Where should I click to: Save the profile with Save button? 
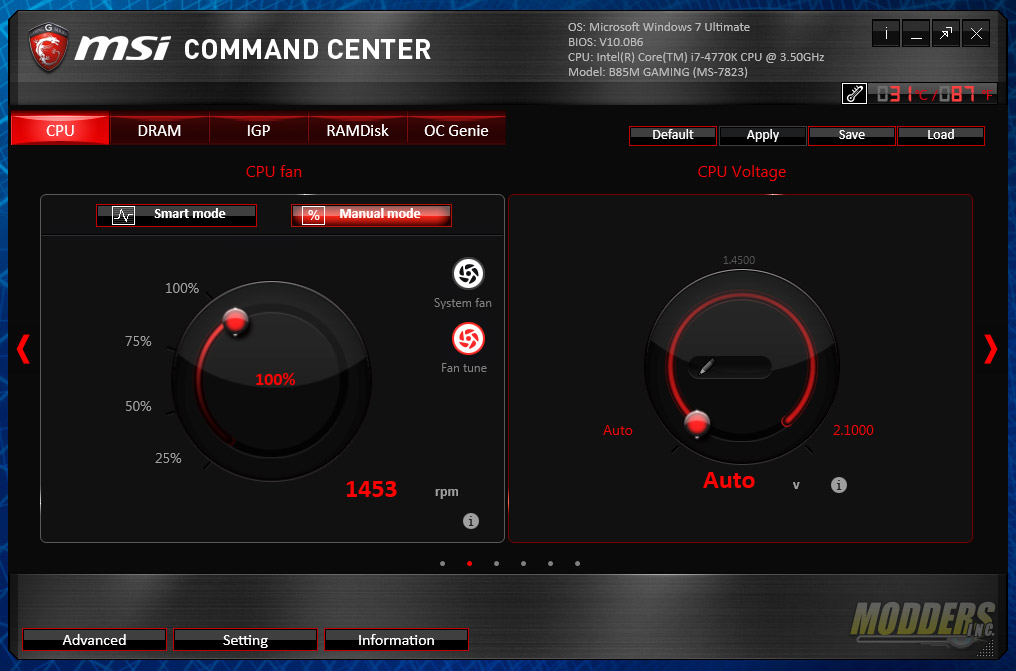tap(851, 135)
